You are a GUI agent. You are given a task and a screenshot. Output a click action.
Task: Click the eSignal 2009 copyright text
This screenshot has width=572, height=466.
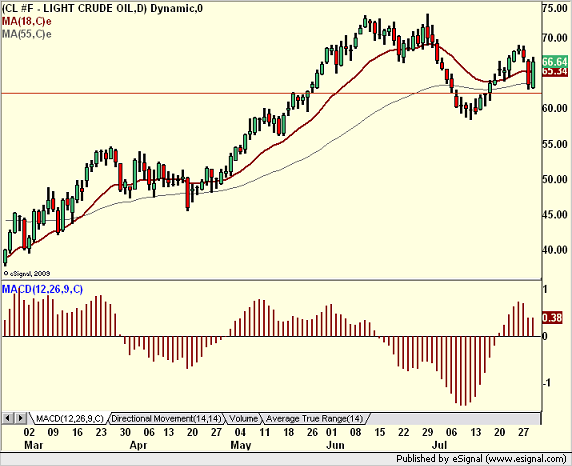[x=27, y=273]
